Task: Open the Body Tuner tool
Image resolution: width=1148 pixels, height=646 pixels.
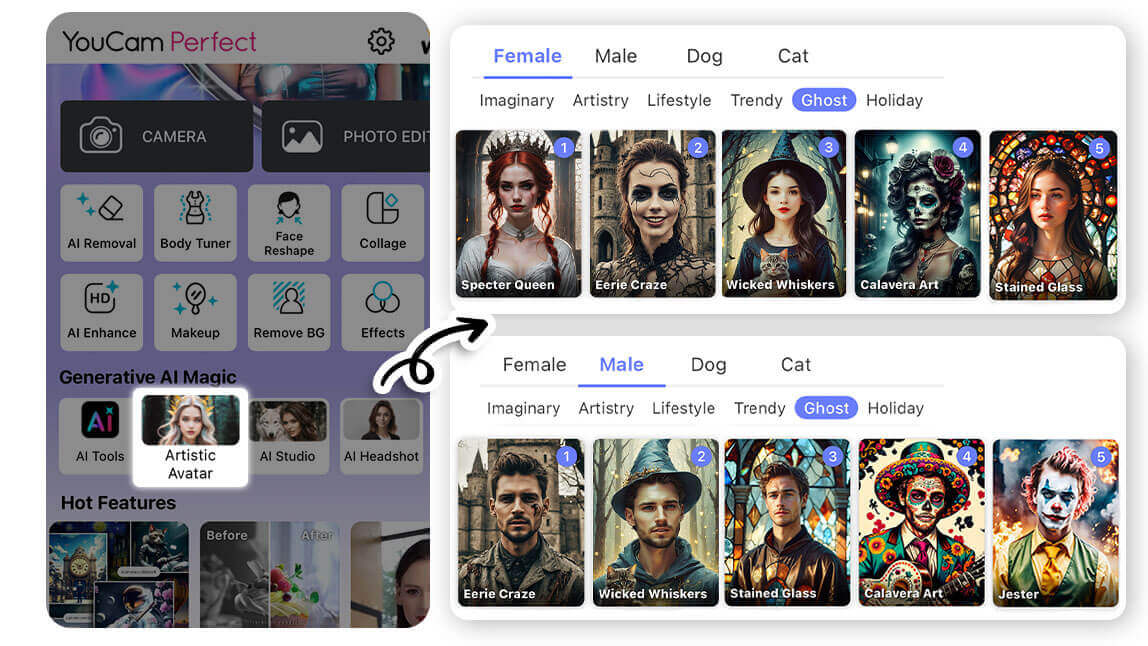Action: coord(195,222)
